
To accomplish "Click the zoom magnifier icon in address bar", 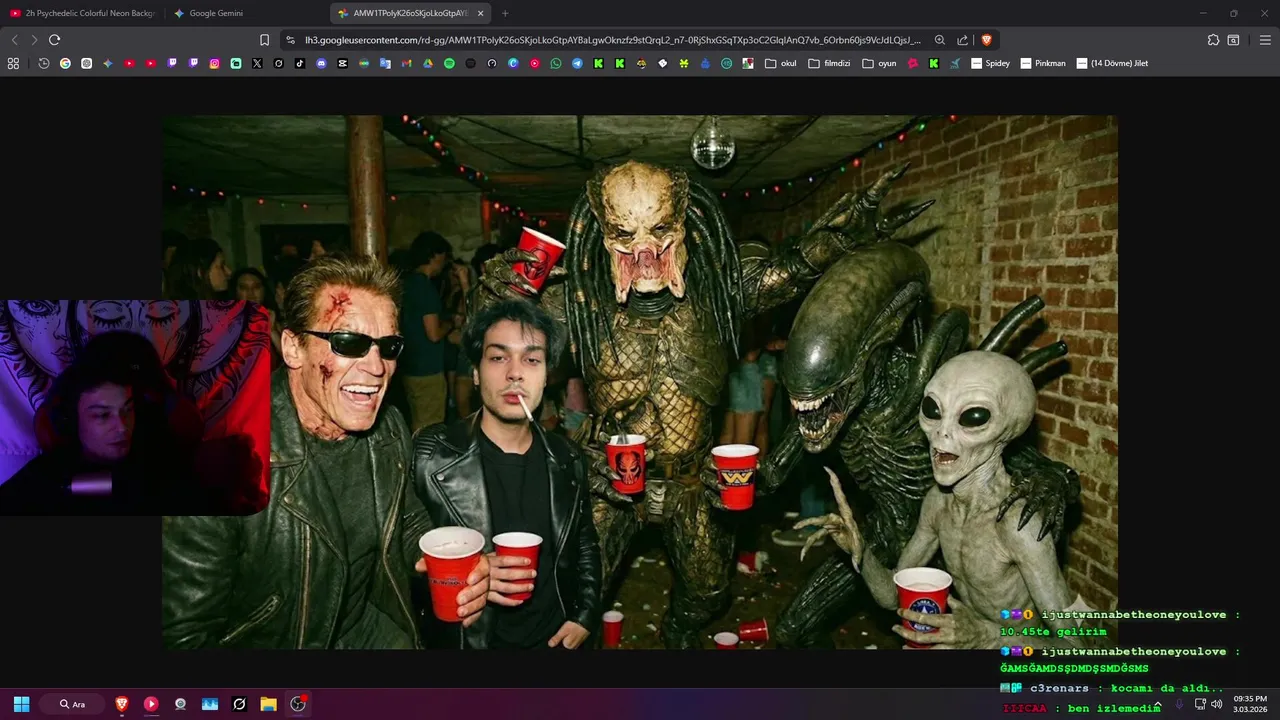I will 940,40.
